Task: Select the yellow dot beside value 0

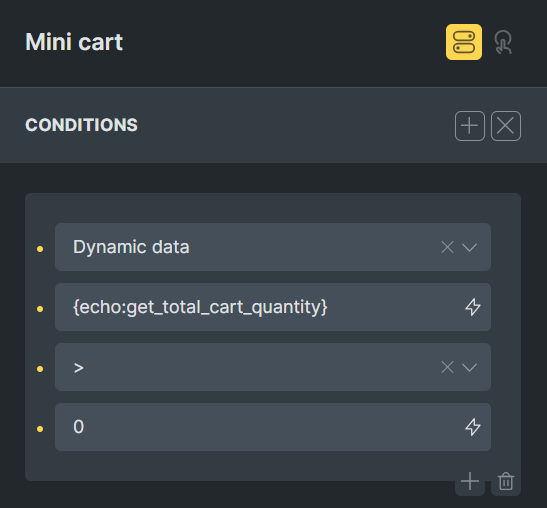Action: pos(40,429)
